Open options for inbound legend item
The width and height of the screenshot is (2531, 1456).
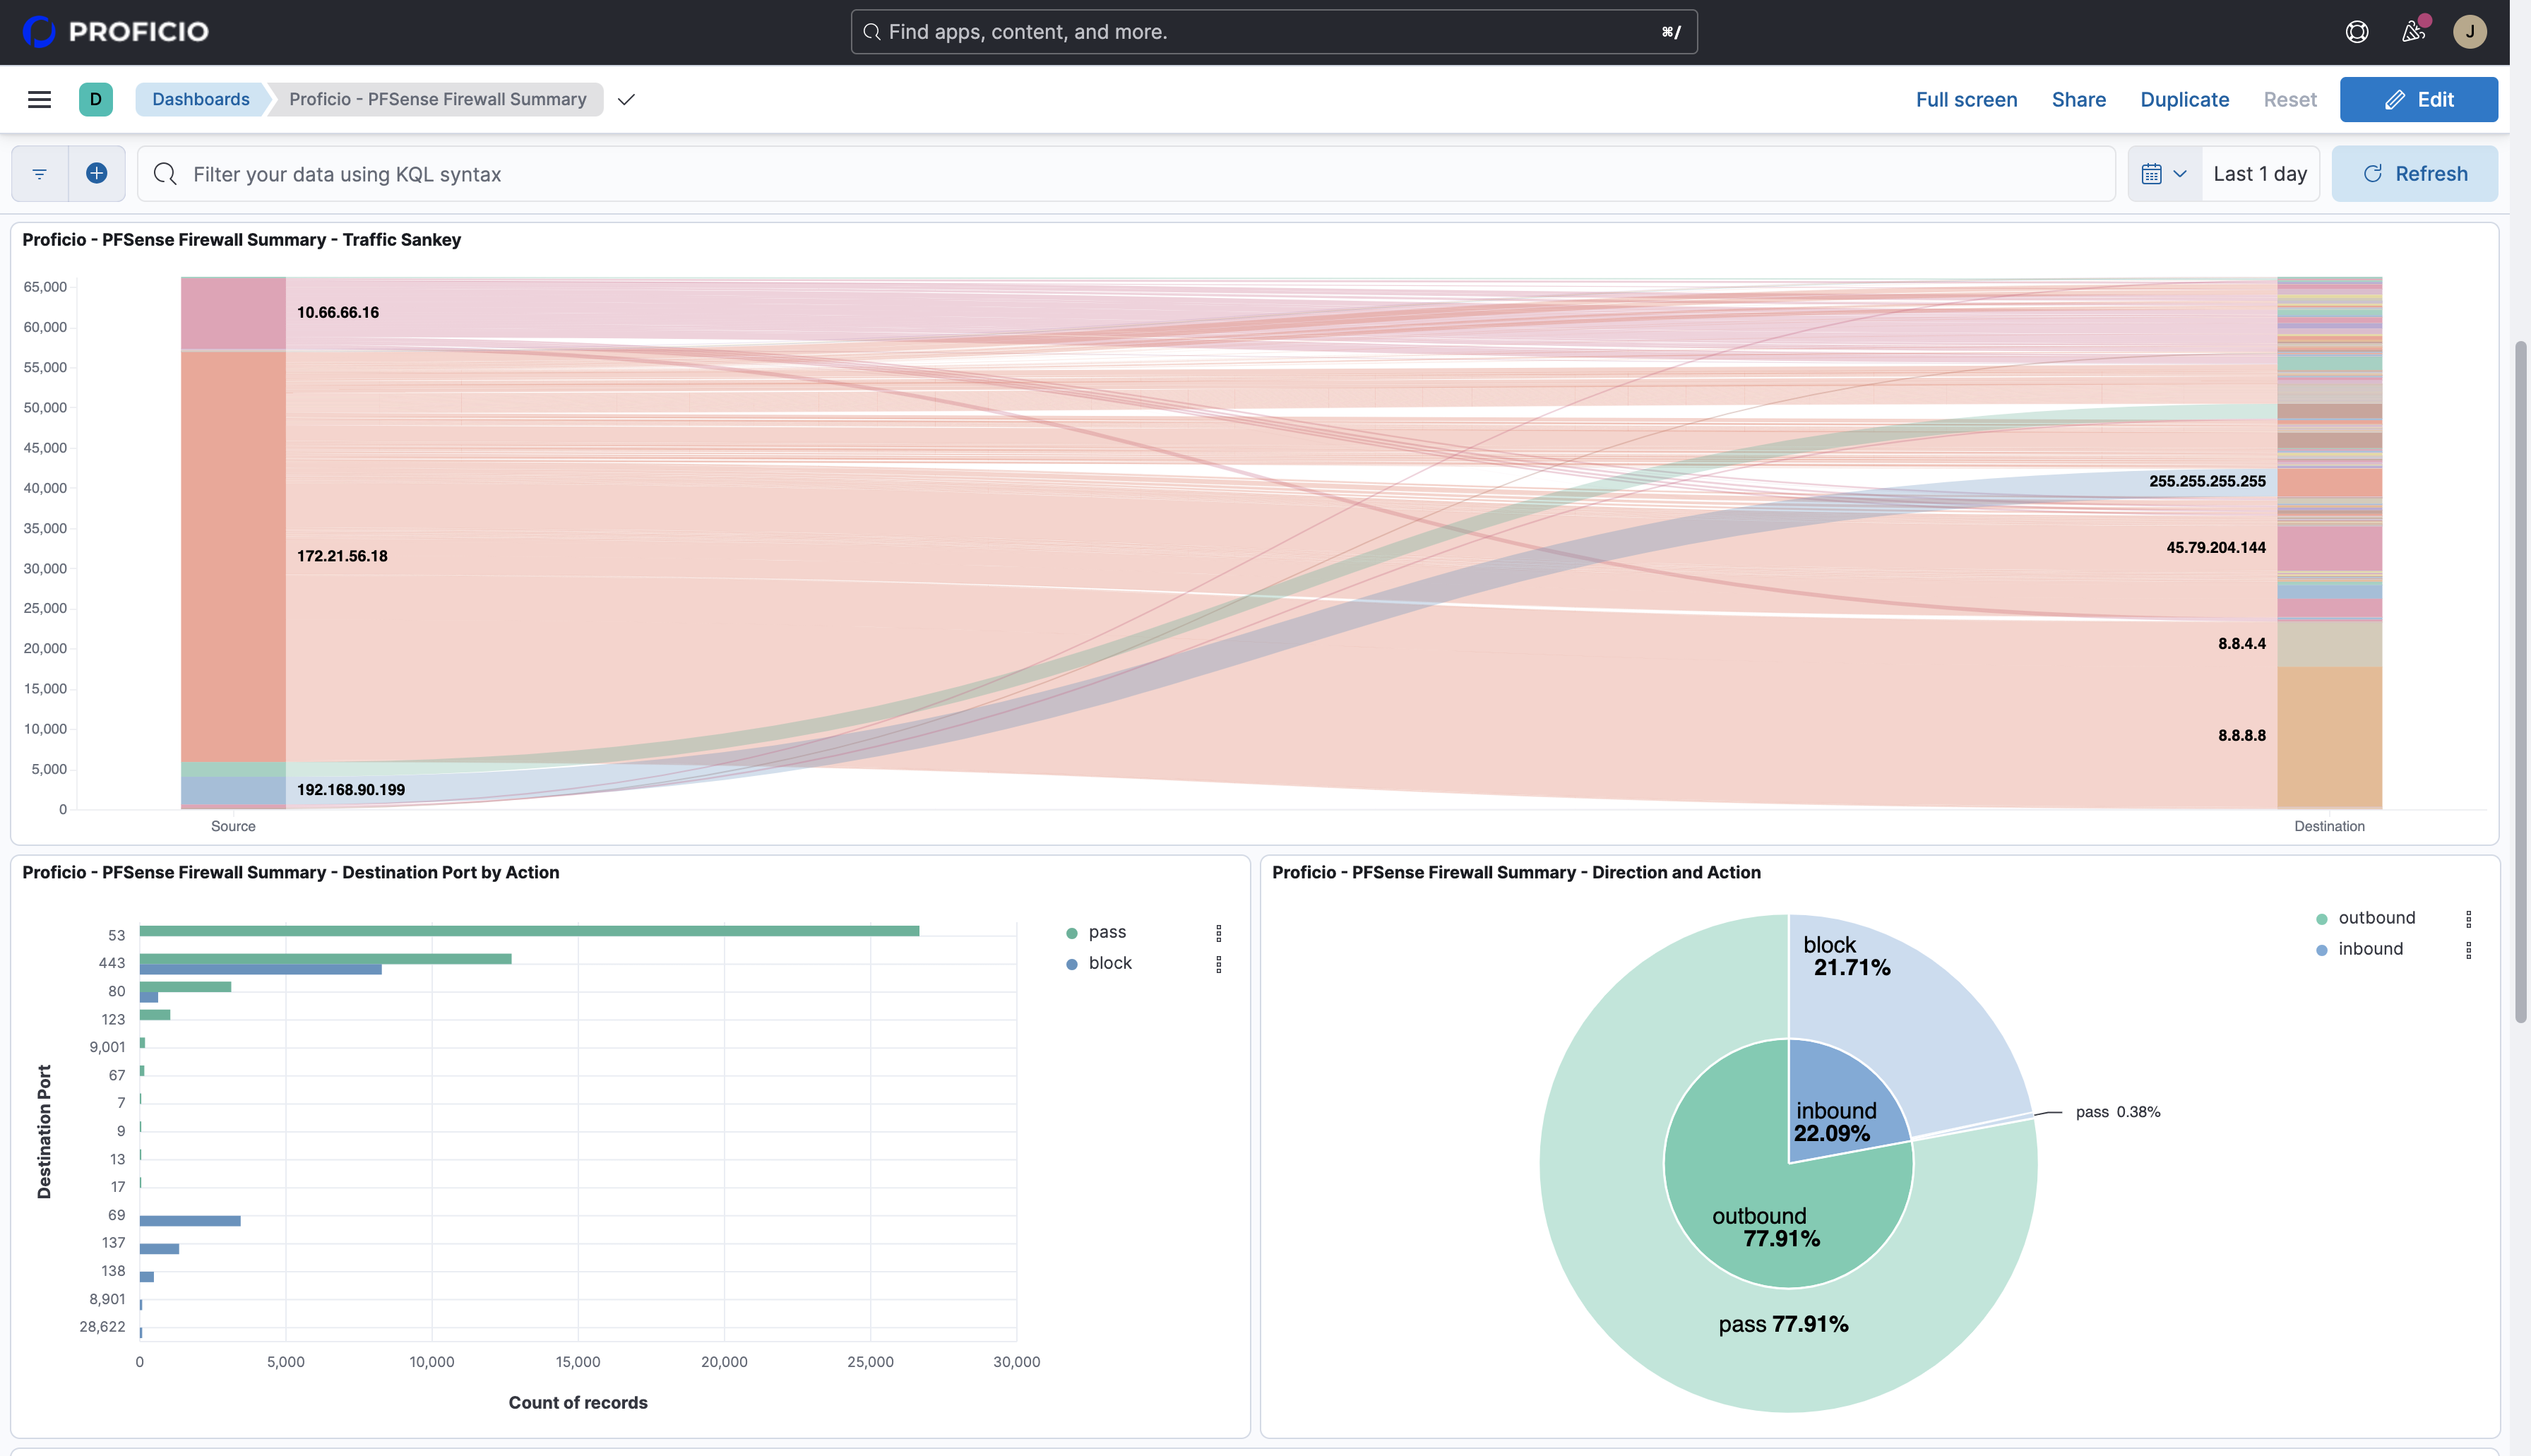tap(2468, 949)
